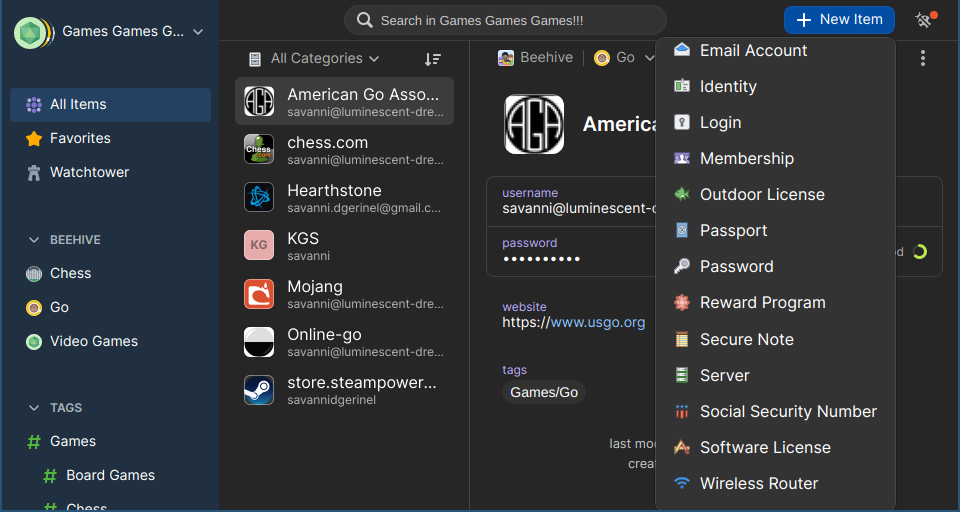Select All Items in sidebar
Image resolution: width=960 pixels, height=512 pixels.
pos(110,105)
